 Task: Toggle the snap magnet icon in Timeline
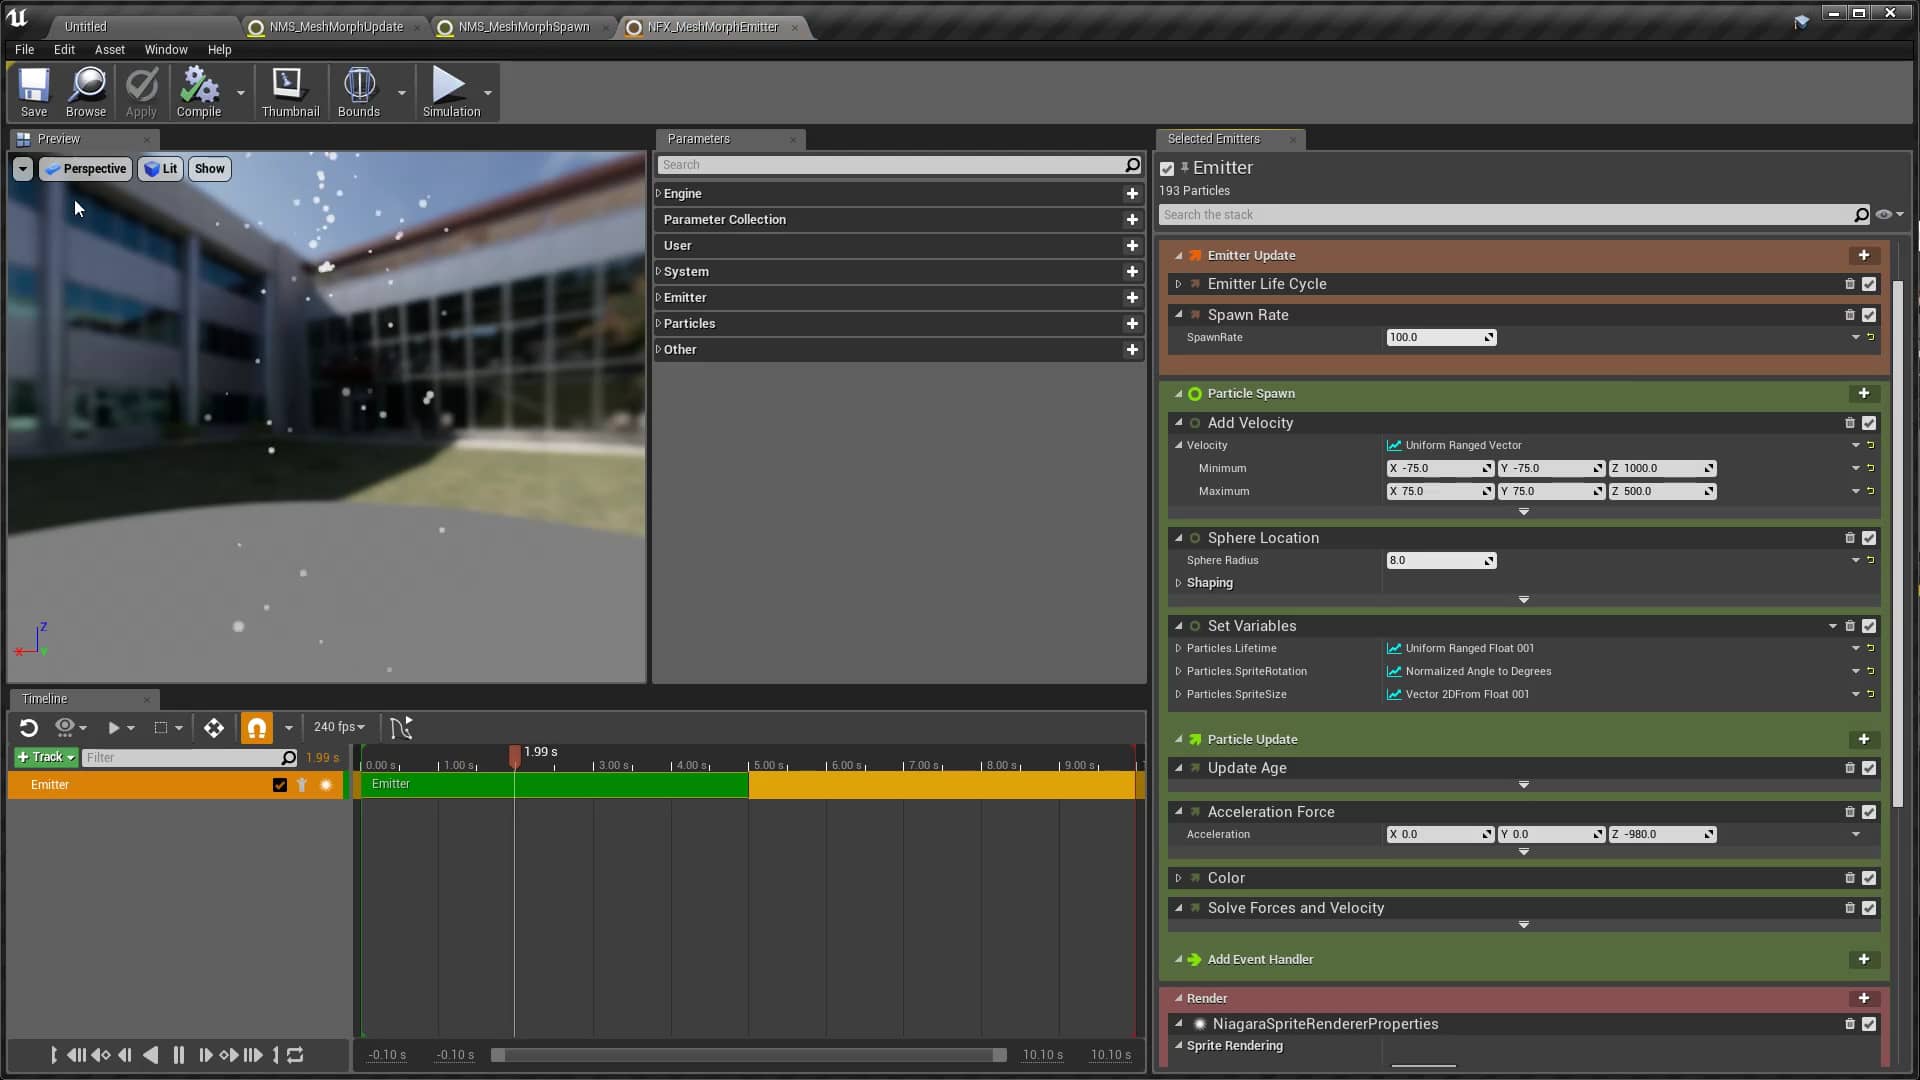[x=257, y=727]
